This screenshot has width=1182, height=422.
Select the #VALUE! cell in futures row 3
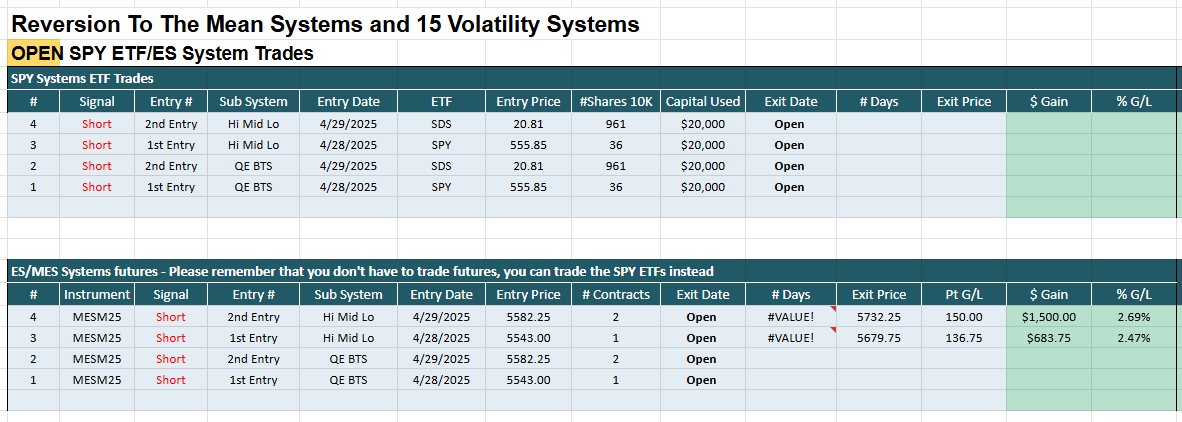pos(790,338)
